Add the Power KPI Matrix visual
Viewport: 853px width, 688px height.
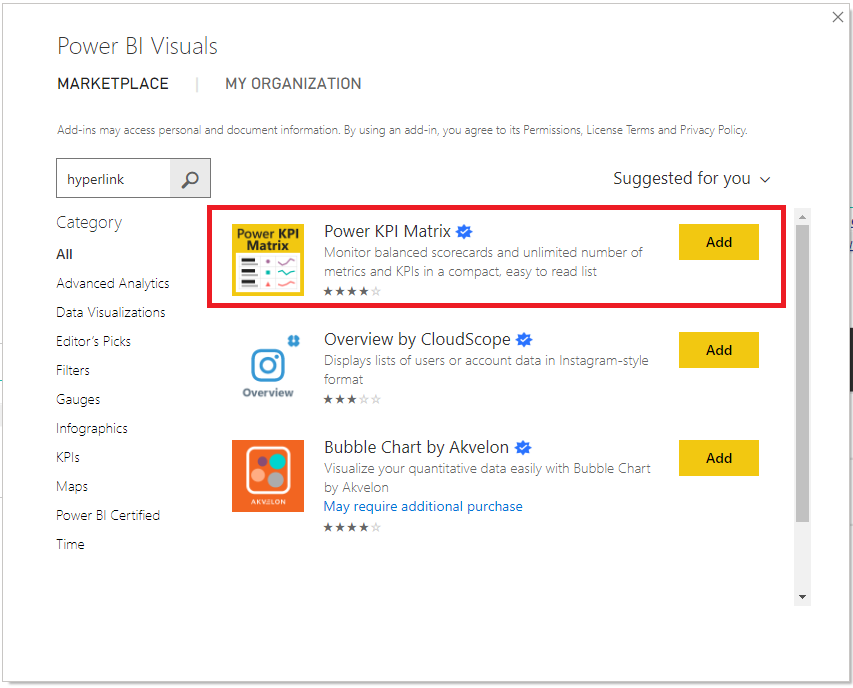pos(719,242)
